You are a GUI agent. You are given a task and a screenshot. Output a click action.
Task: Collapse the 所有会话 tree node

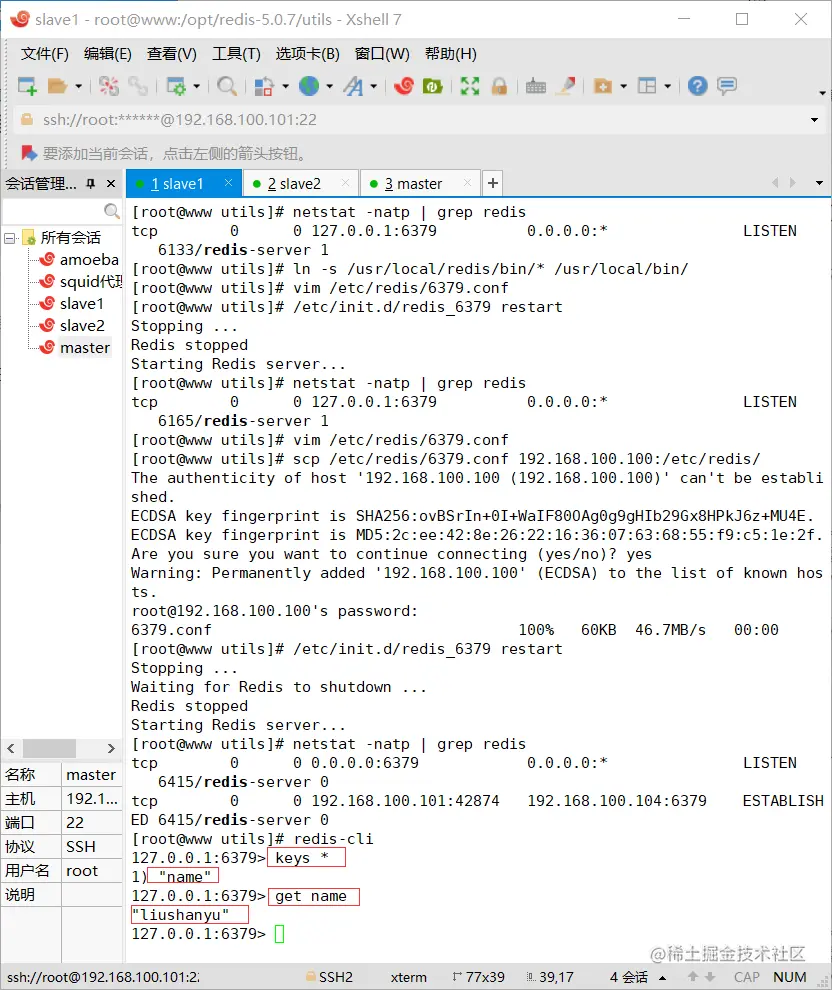(9, 238)
